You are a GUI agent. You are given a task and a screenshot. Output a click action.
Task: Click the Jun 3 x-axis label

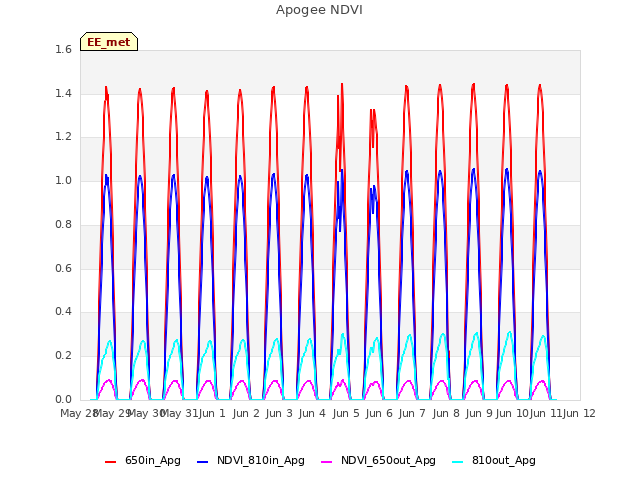pyautogui.click(x=279, y=413)
